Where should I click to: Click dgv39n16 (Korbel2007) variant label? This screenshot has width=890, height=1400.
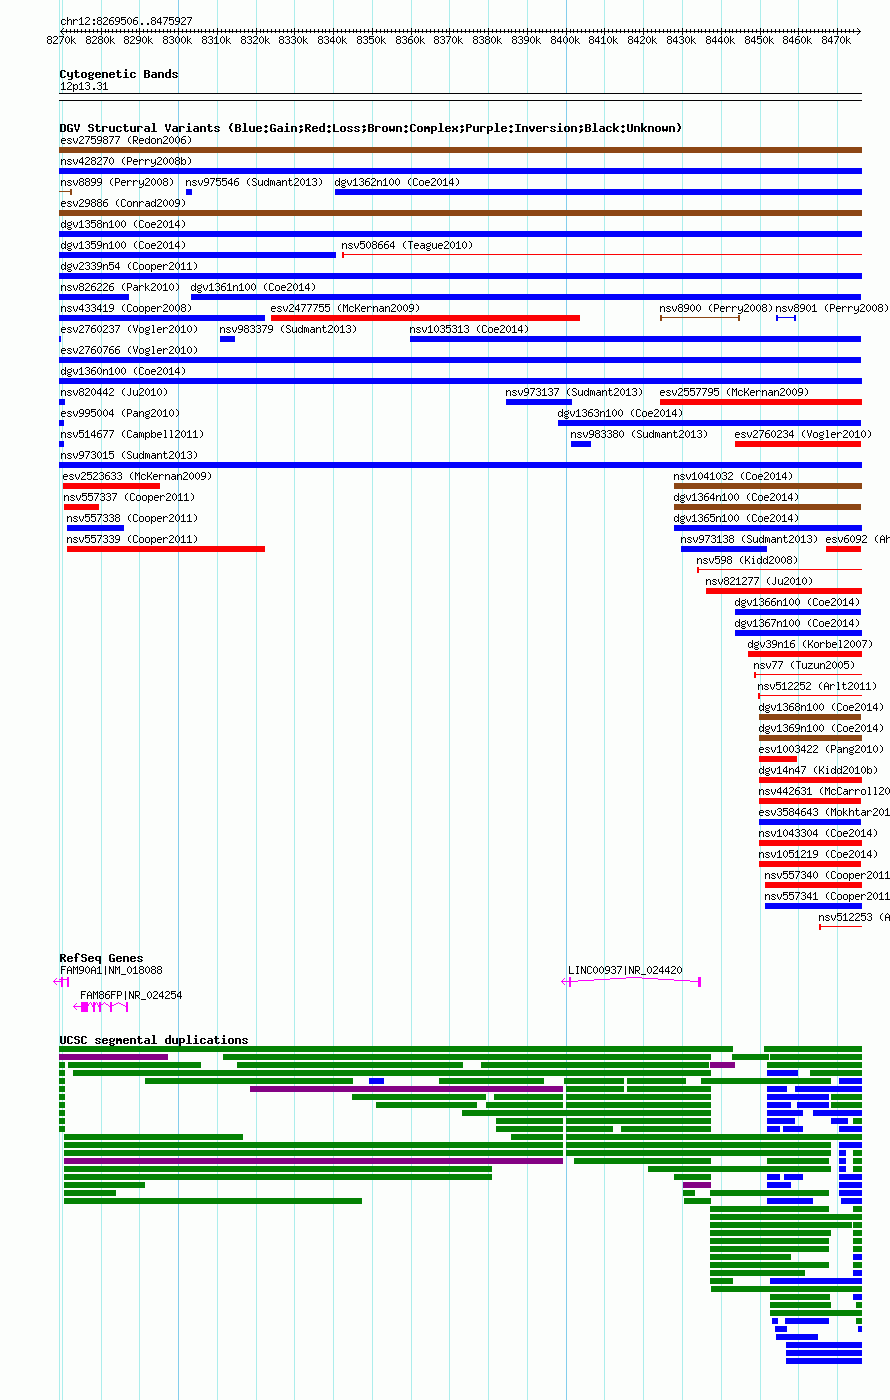pos(811,645)
